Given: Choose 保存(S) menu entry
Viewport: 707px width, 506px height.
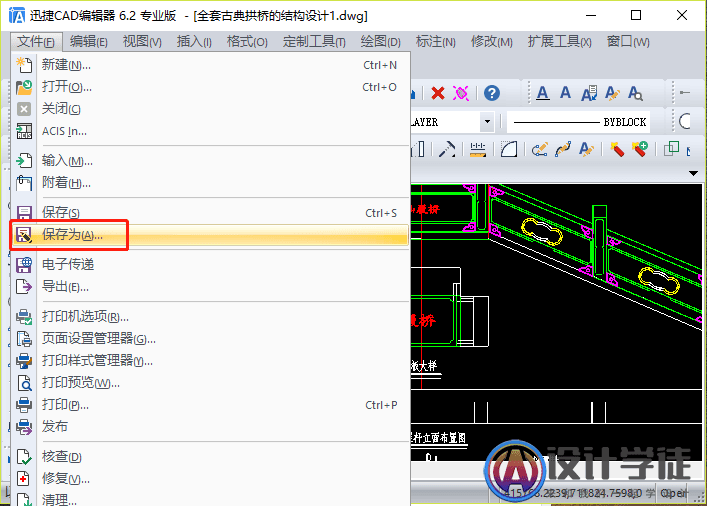Looking at the screenshot, I should (210, 212).
